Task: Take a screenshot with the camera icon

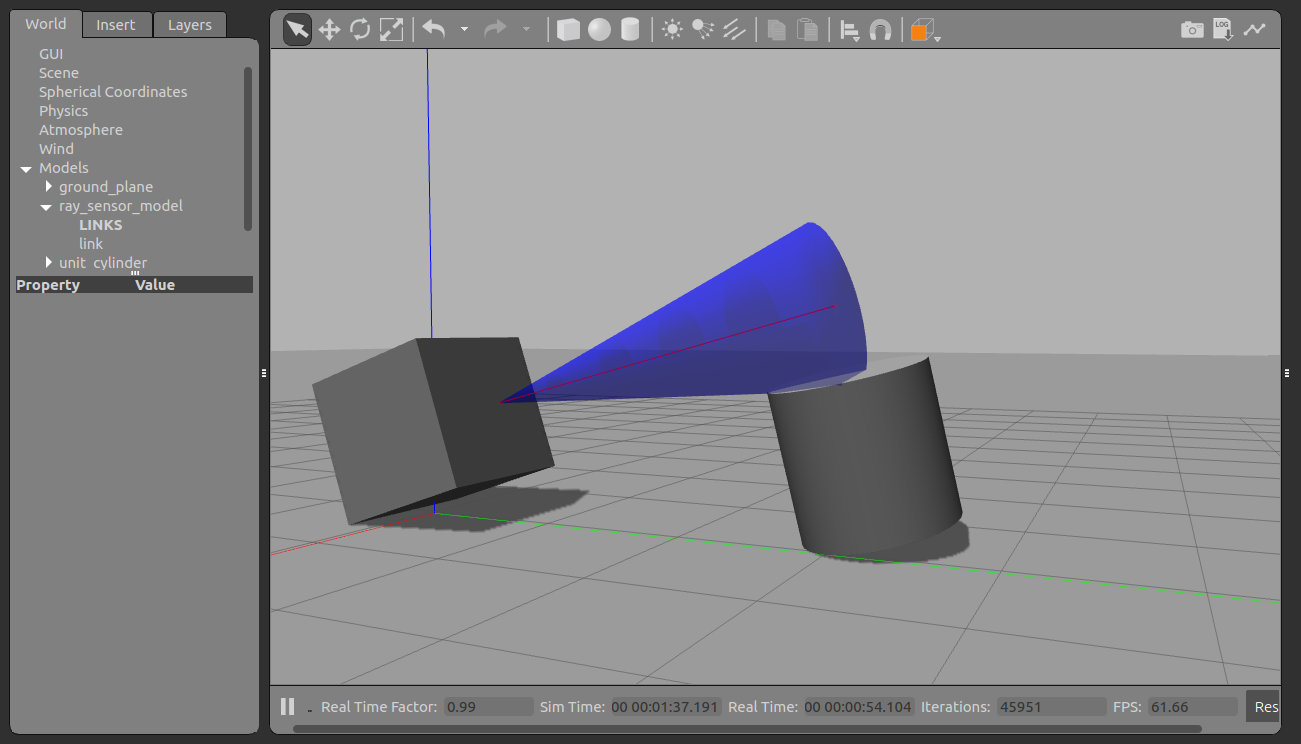Action: tap(1192, 29)
